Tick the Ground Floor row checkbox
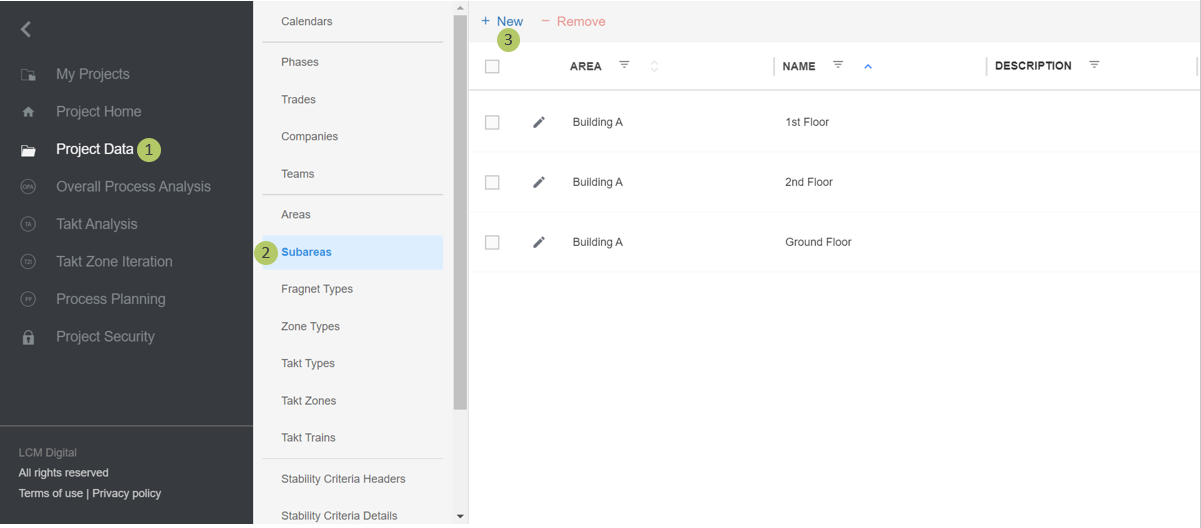The height and width of the screenshot is (528, 1201). [492, 242]
